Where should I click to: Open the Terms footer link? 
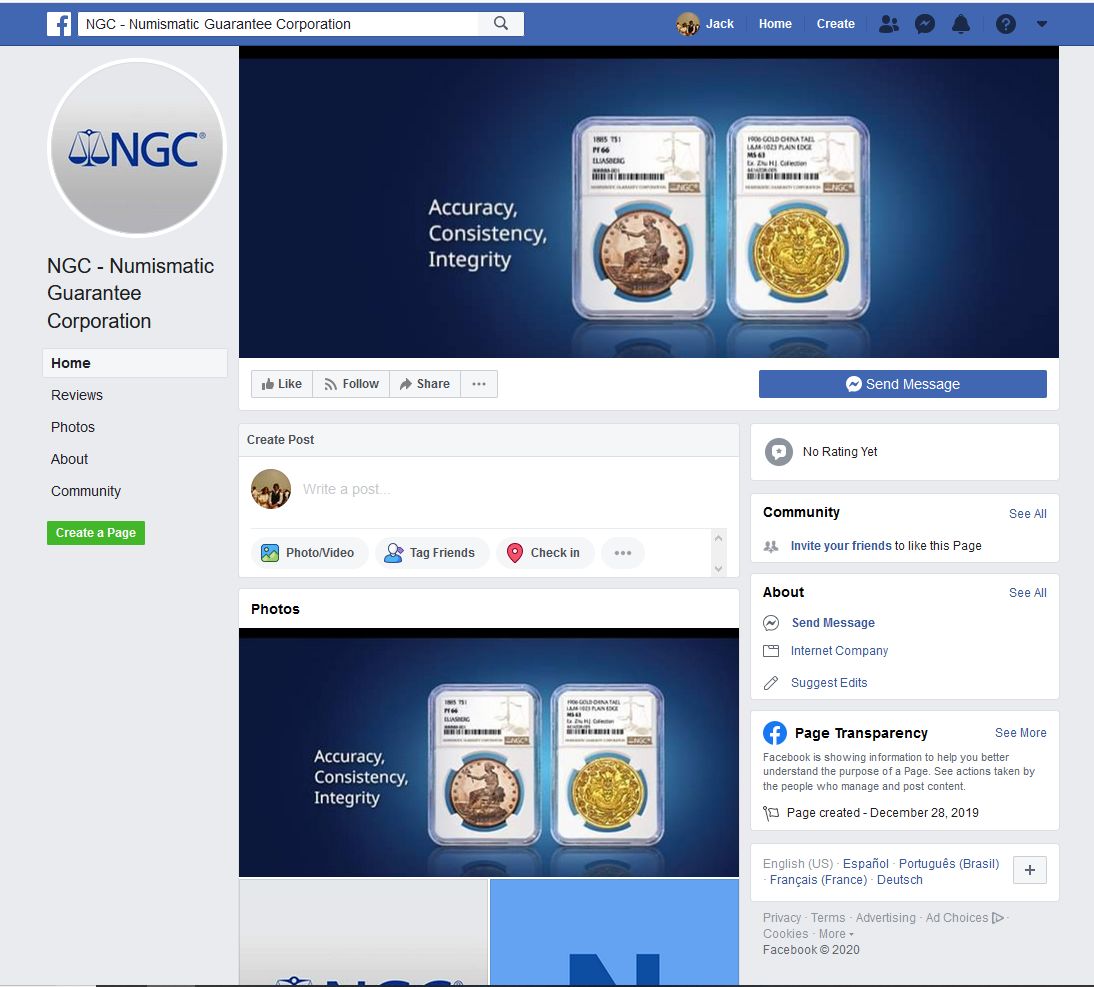pyautogui.click(x=827, y=917)
